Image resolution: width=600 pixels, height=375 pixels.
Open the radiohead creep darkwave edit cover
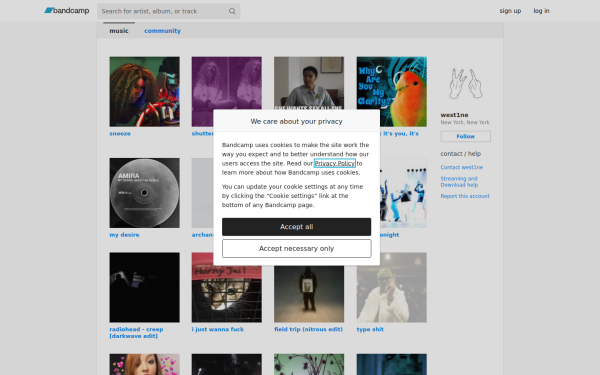point(145,287)
